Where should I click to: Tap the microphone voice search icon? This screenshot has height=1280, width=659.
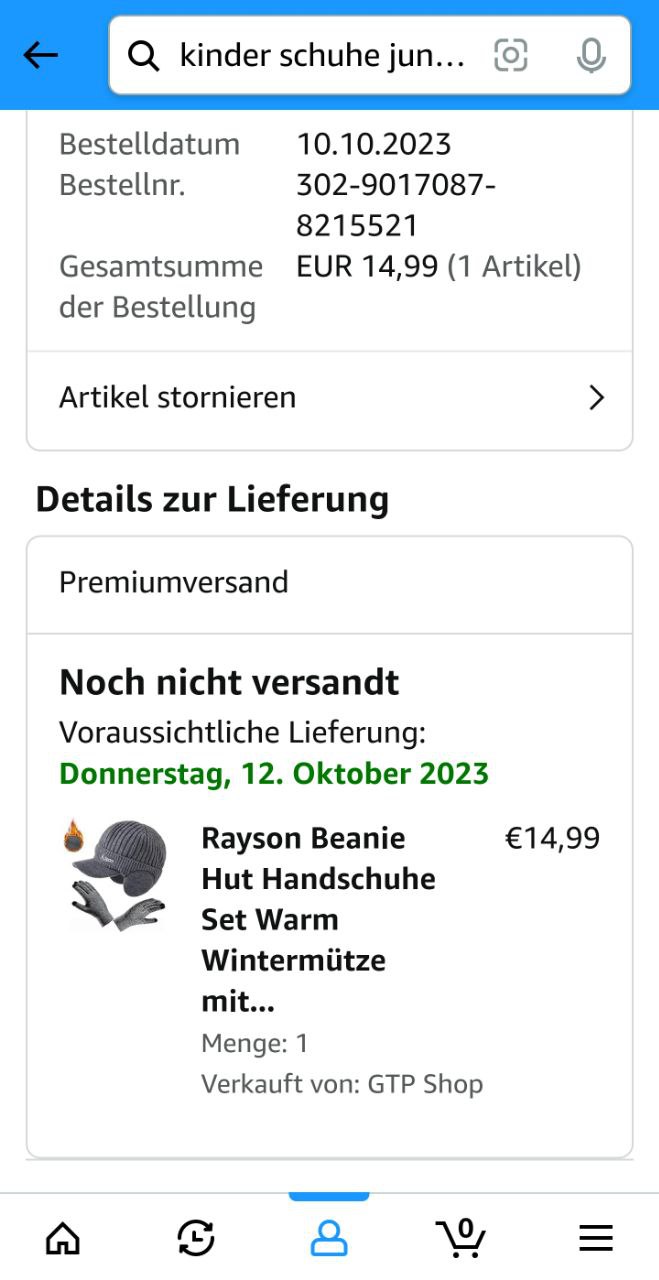point(591,56)
